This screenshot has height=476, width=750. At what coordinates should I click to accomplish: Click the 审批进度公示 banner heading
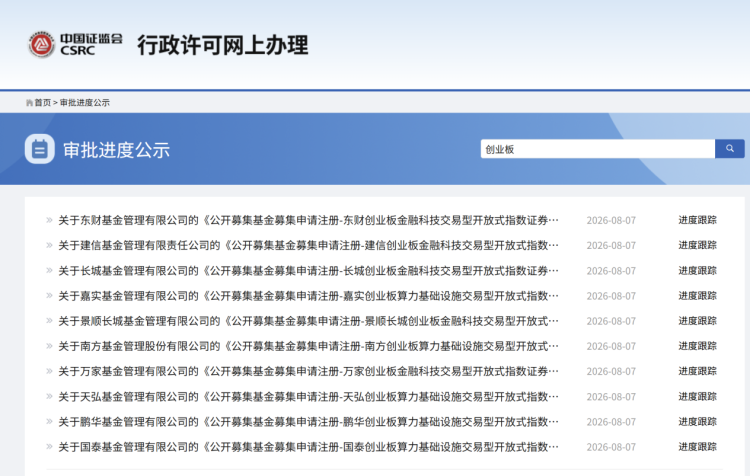pos(116,150)
